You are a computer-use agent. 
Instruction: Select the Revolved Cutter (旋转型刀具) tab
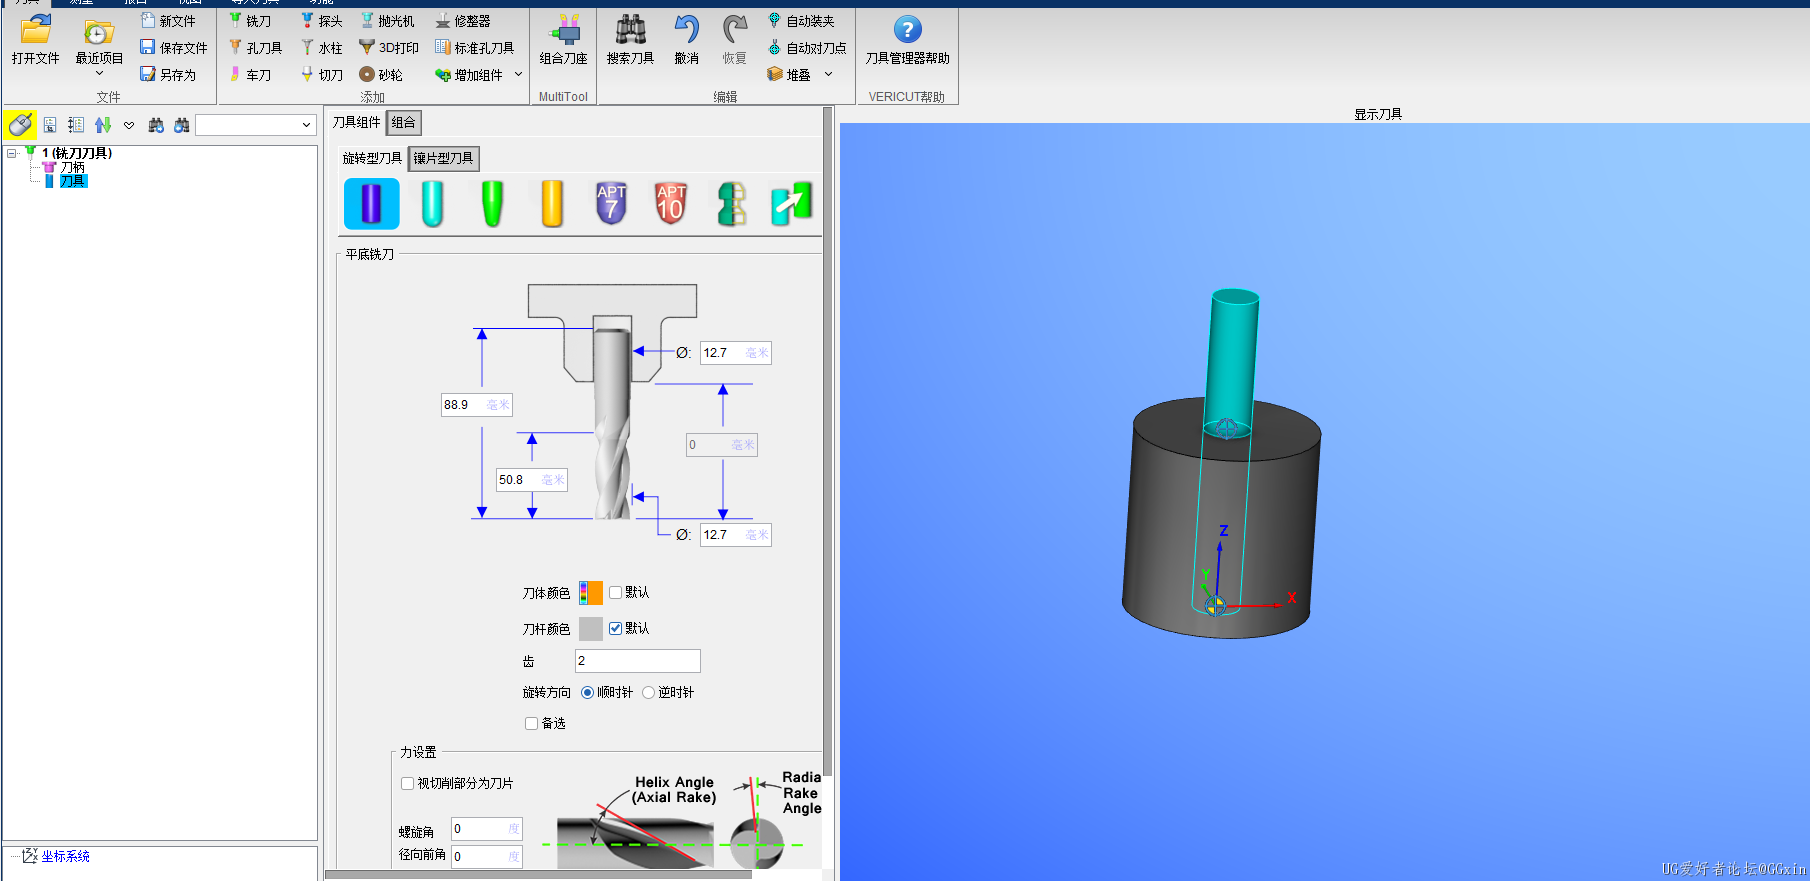point(372,158)
